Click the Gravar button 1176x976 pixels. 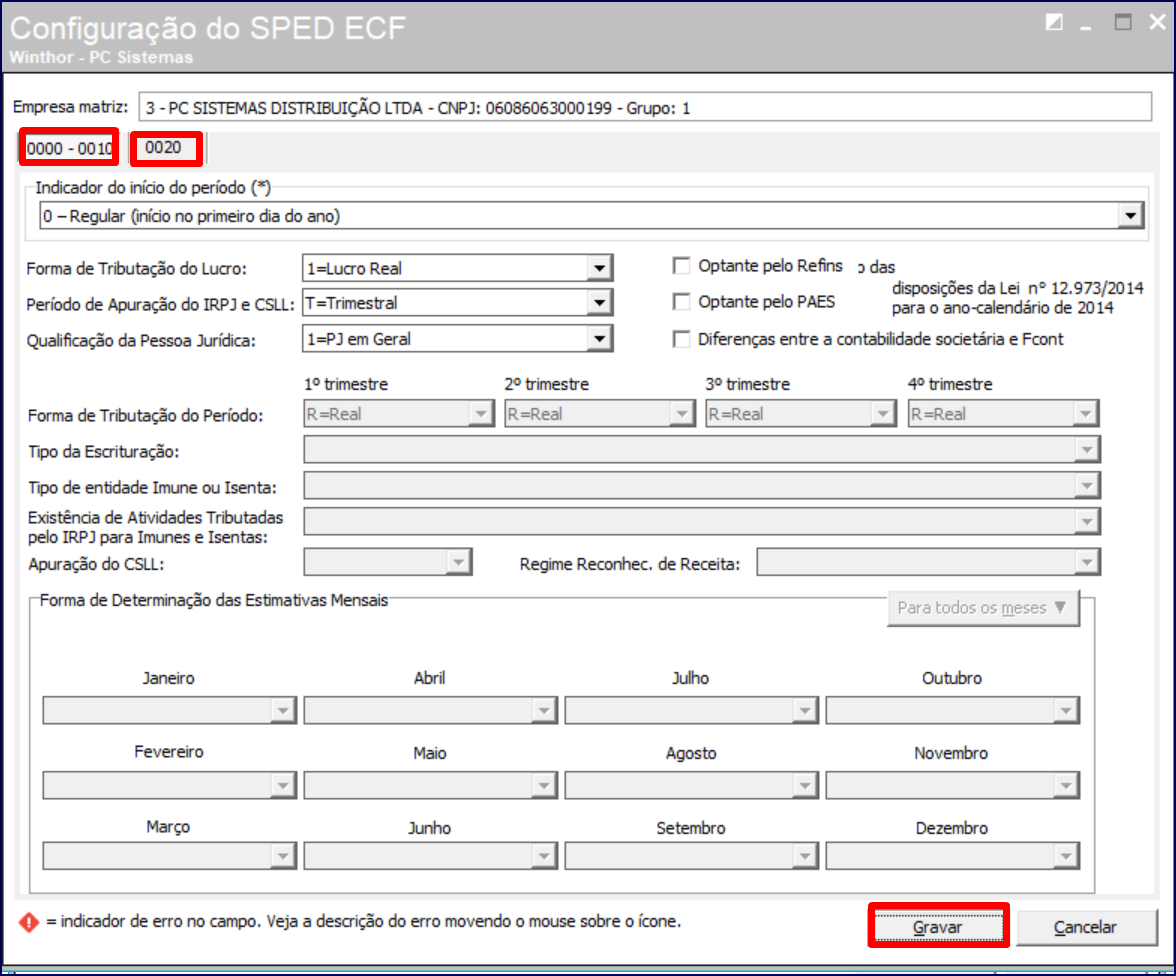(938, 926)
